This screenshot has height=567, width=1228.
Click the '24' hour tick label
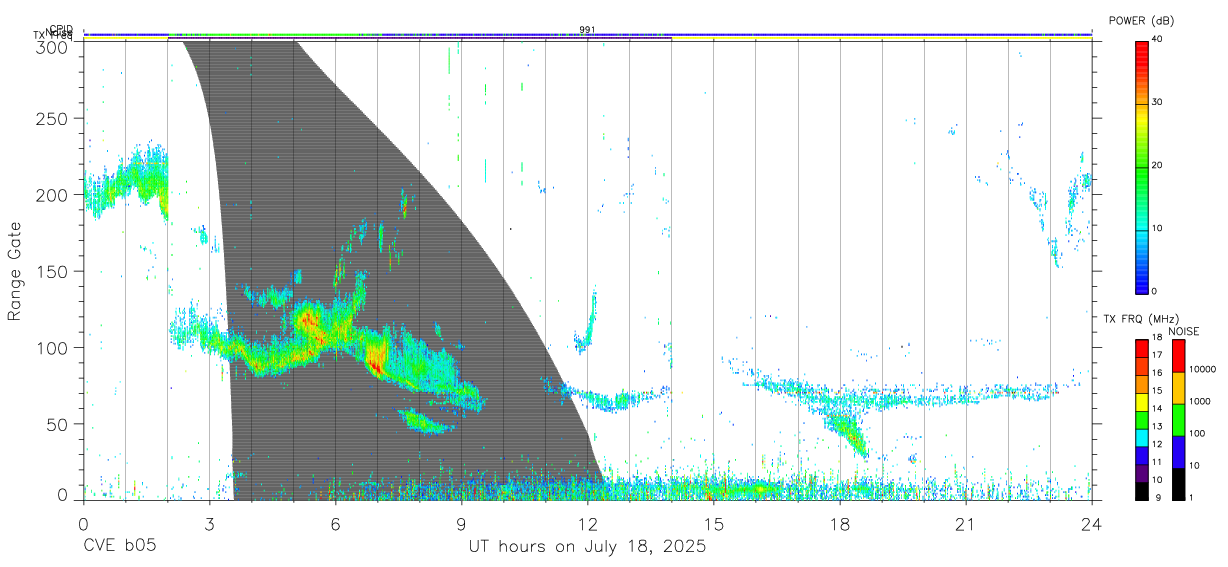coord(1092,524)
